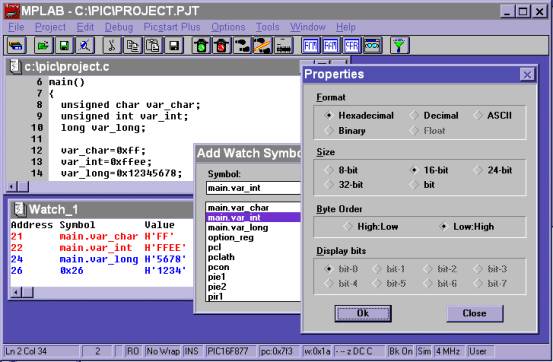Open the File menu
The height and width of the screenshot is (362, 553).
tap(16, 27)
